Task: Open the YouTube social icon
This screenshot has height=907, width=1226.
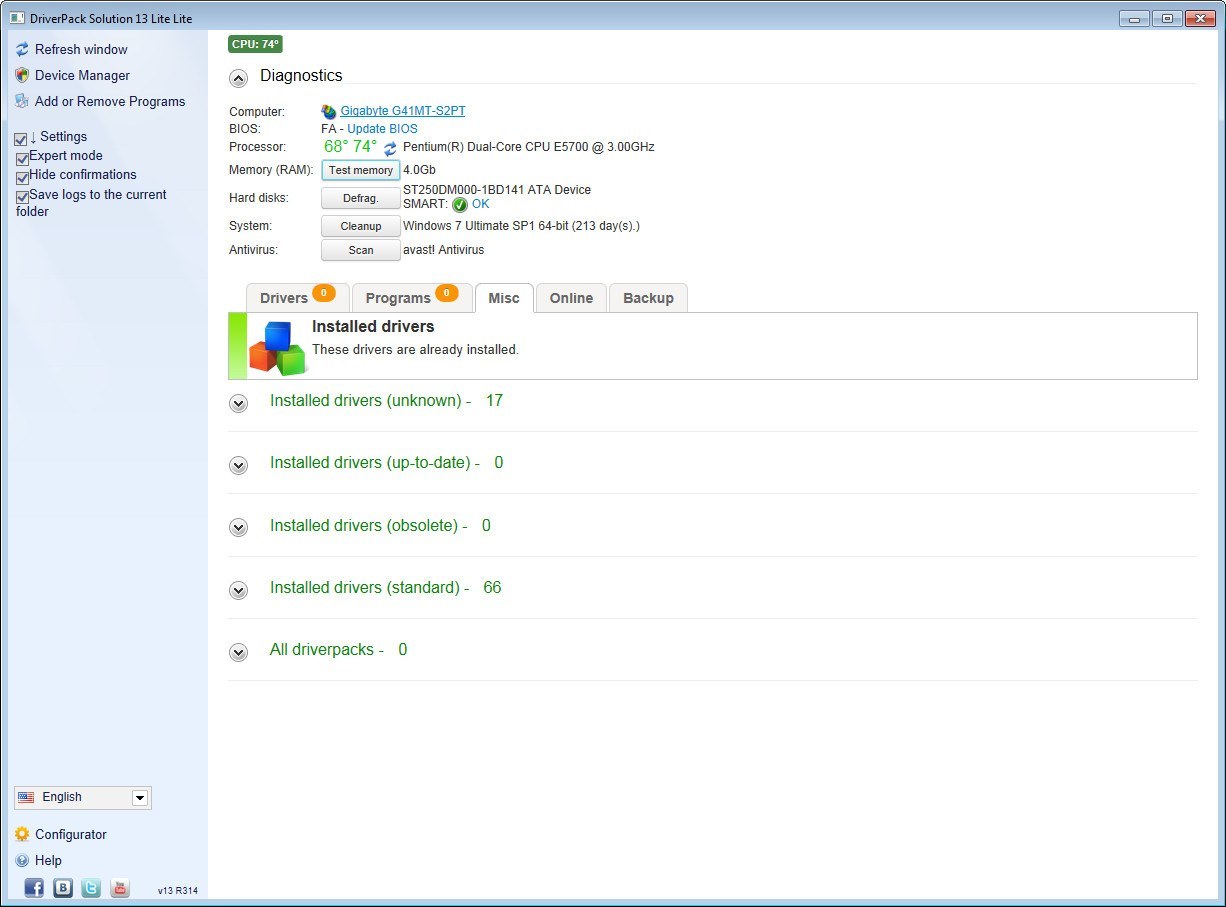Action: [120, 887]
